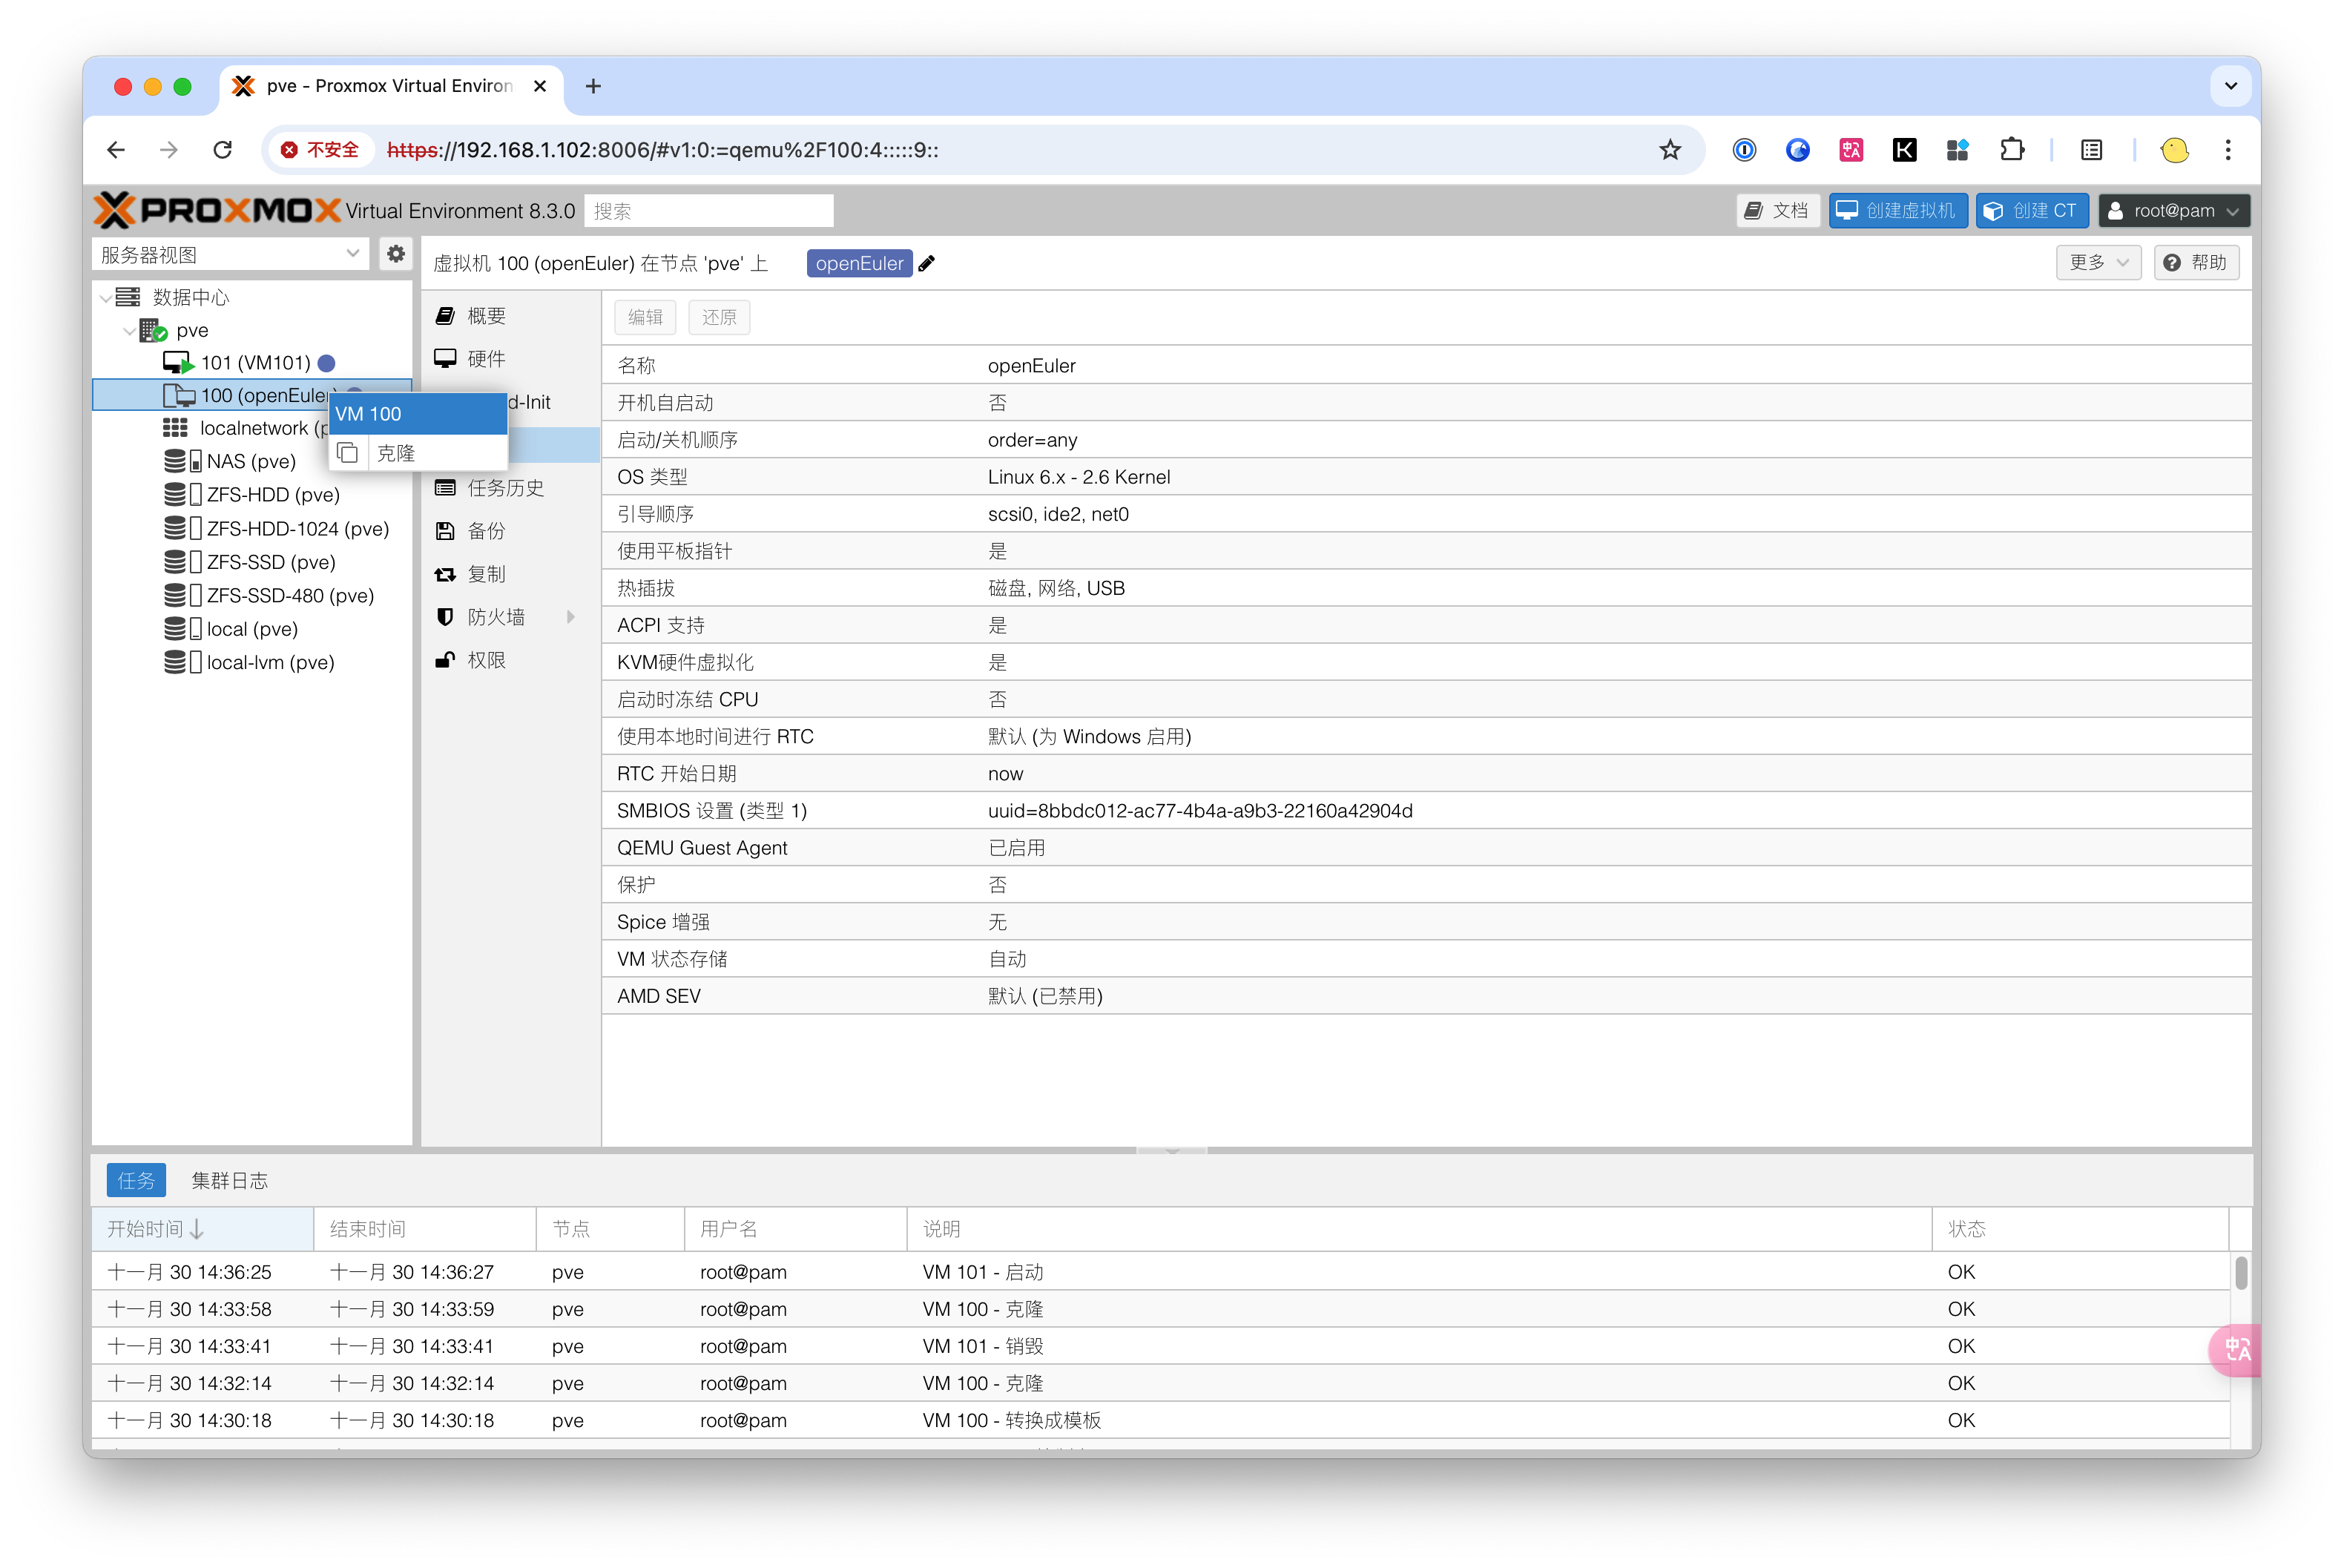Open the Hardware (硬件) monitor icon
The height and width of the screenshot is (1568, 2344).
pos(446,359)
